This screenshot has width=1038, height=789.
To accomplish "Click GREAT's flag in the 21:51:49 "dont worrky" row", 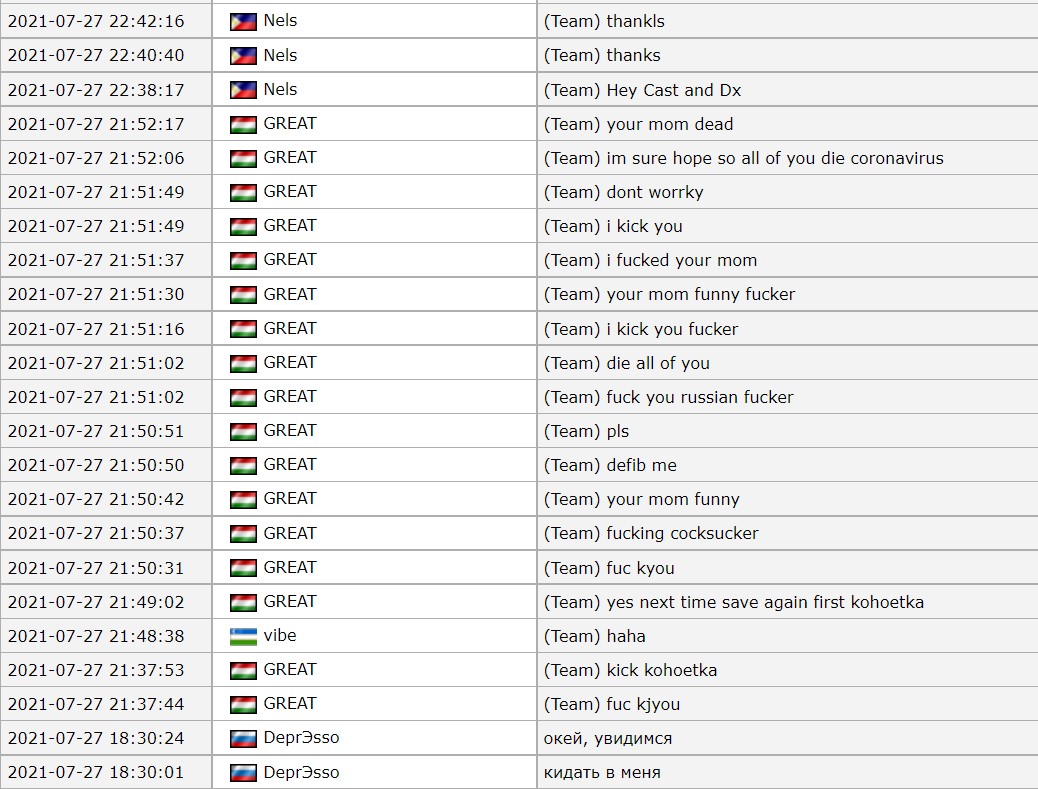I will pos(243,193).
